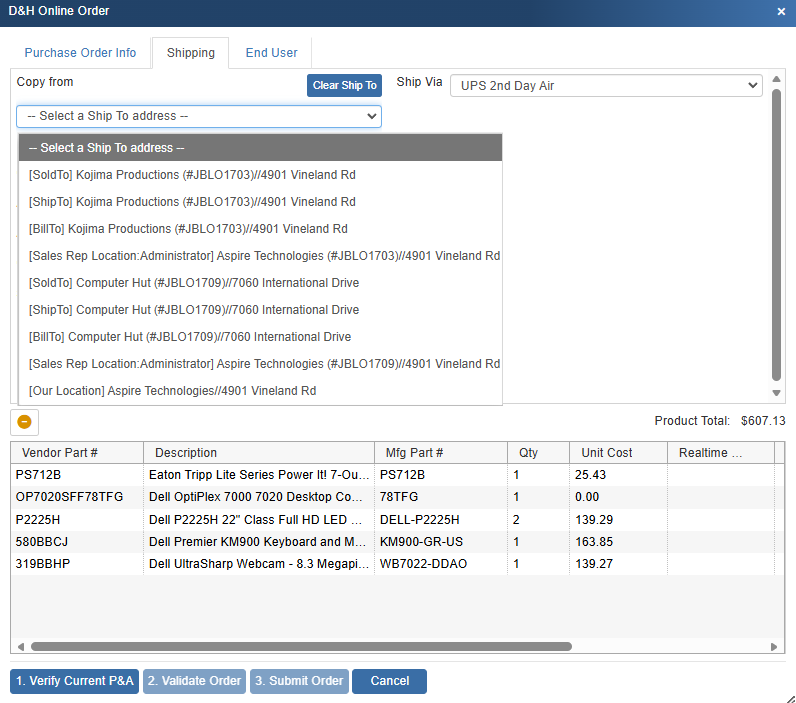This screenshot has height=703, width=796.
Task: Click the Submit Order button
Action: [x=299, y=681]
